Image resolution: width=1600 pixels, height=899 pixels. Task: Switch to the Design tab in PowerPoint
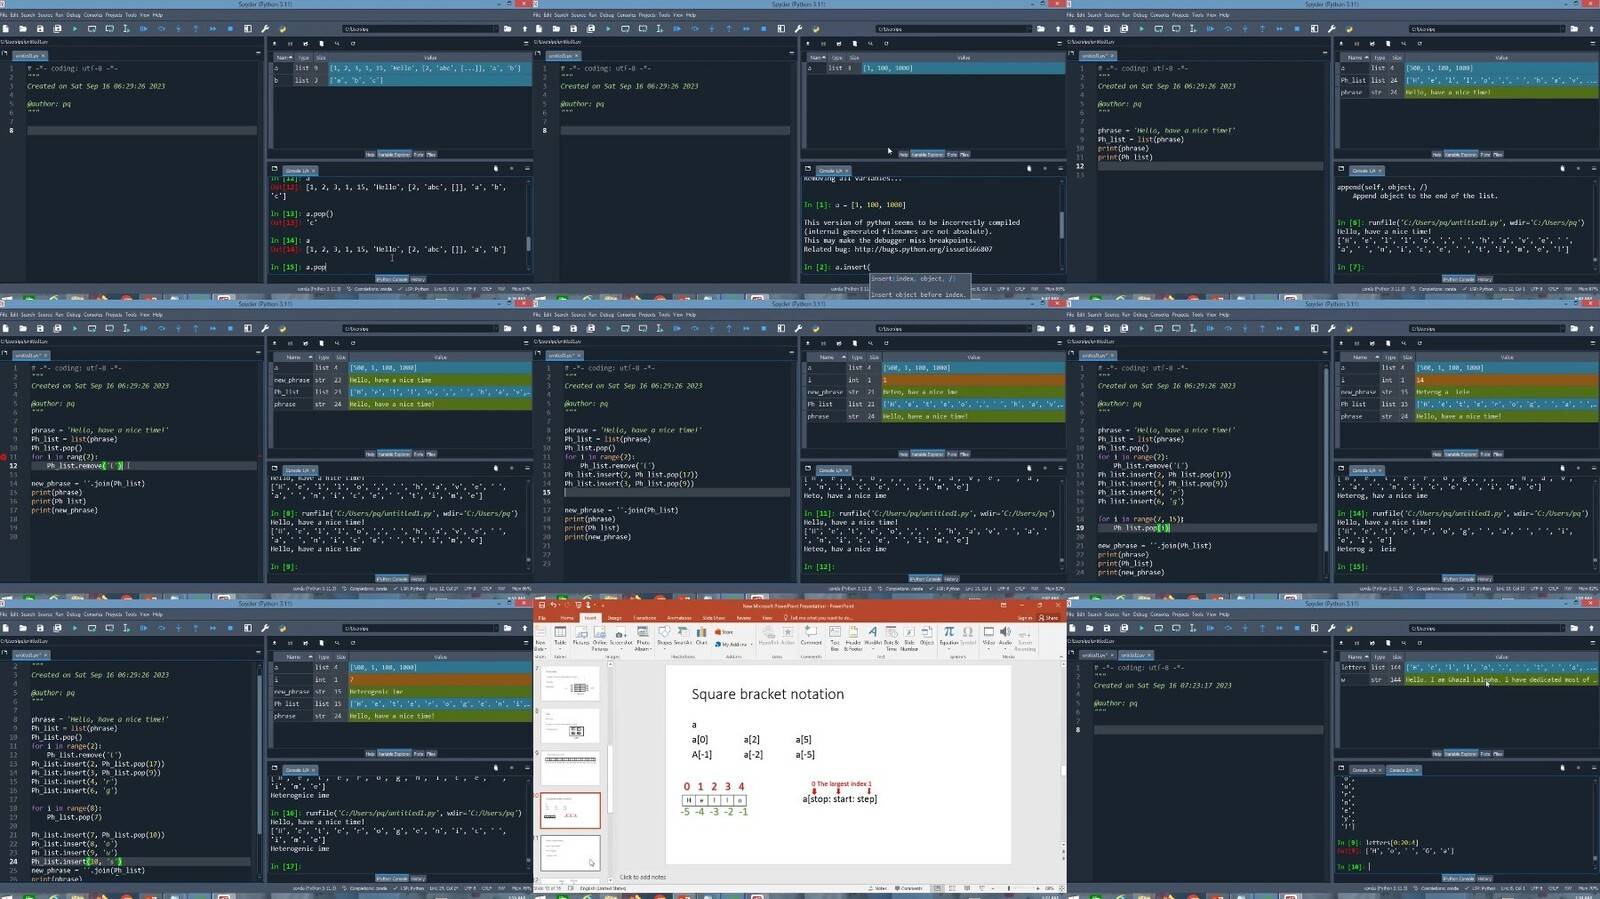coord(614,618)
